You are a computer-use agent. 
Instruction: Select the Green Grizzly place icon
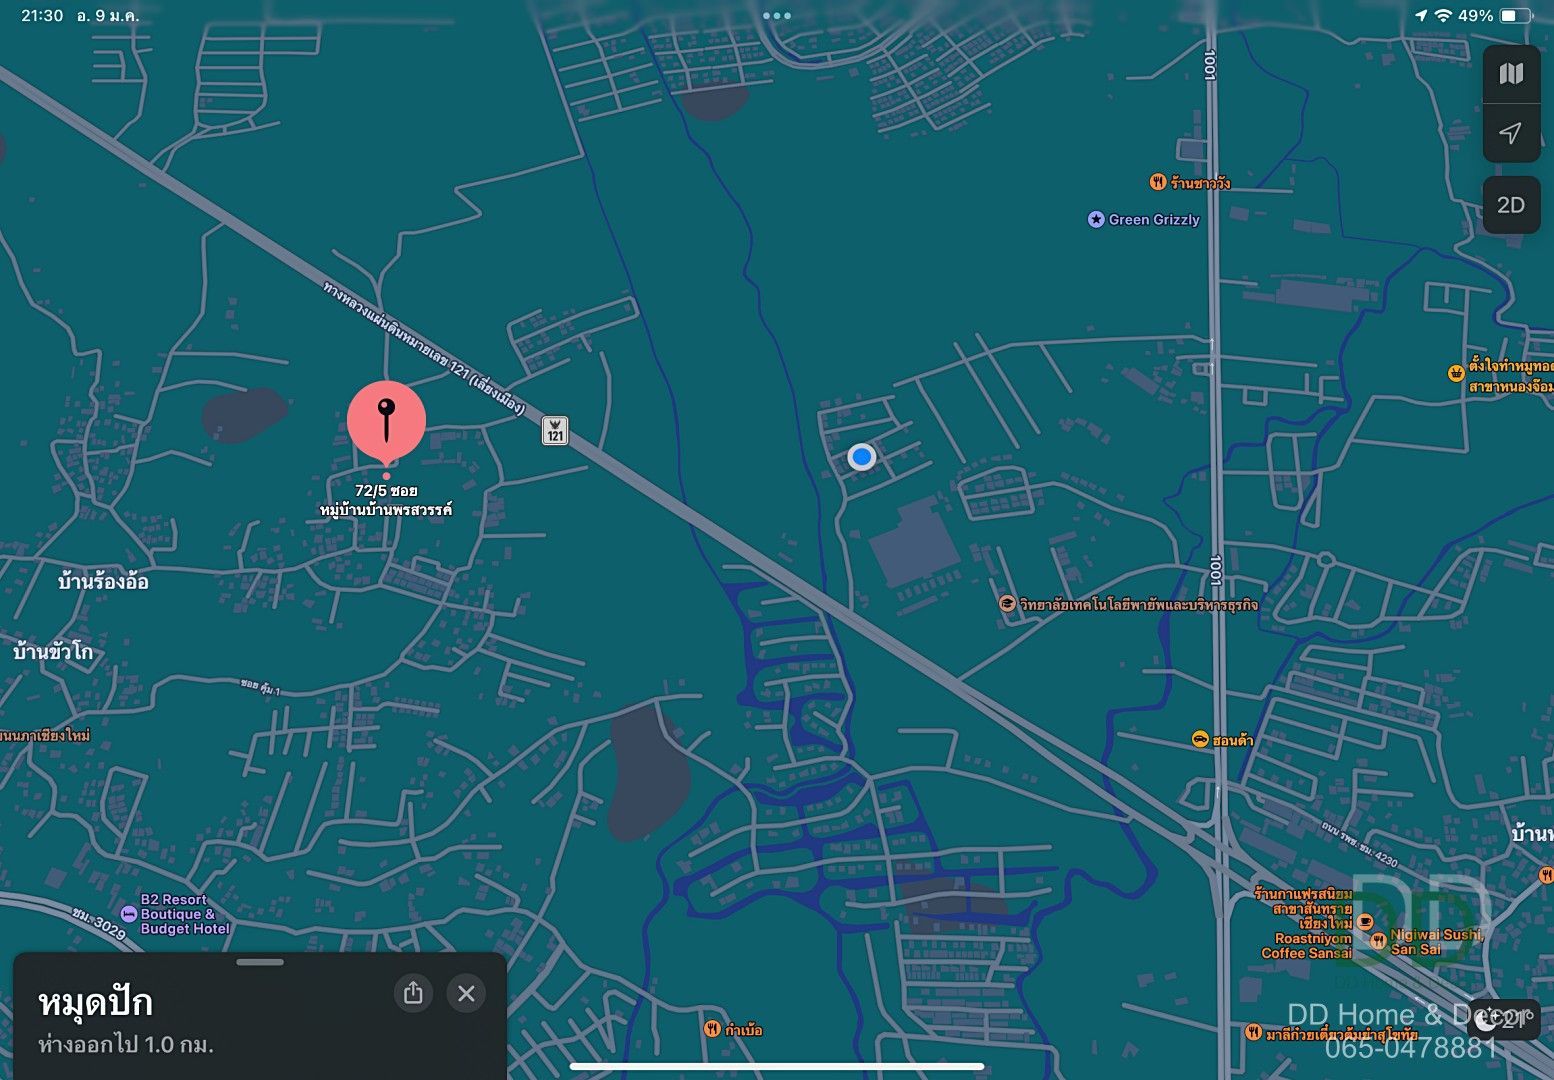tap(1096, 219)
